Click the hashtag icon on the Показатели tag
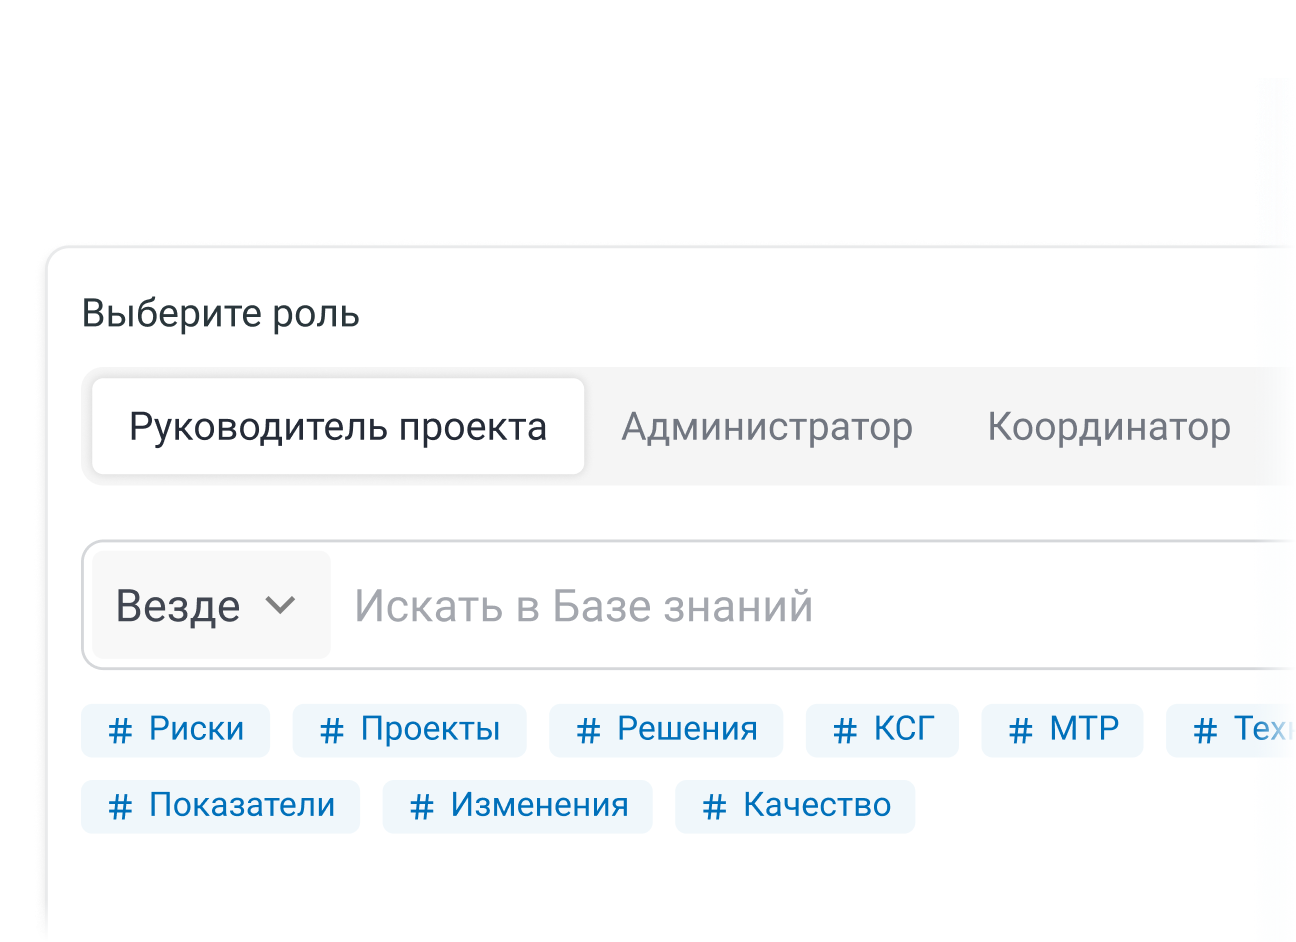The height and width of the screenshot is (942, 1296). [x=121, y=806]
